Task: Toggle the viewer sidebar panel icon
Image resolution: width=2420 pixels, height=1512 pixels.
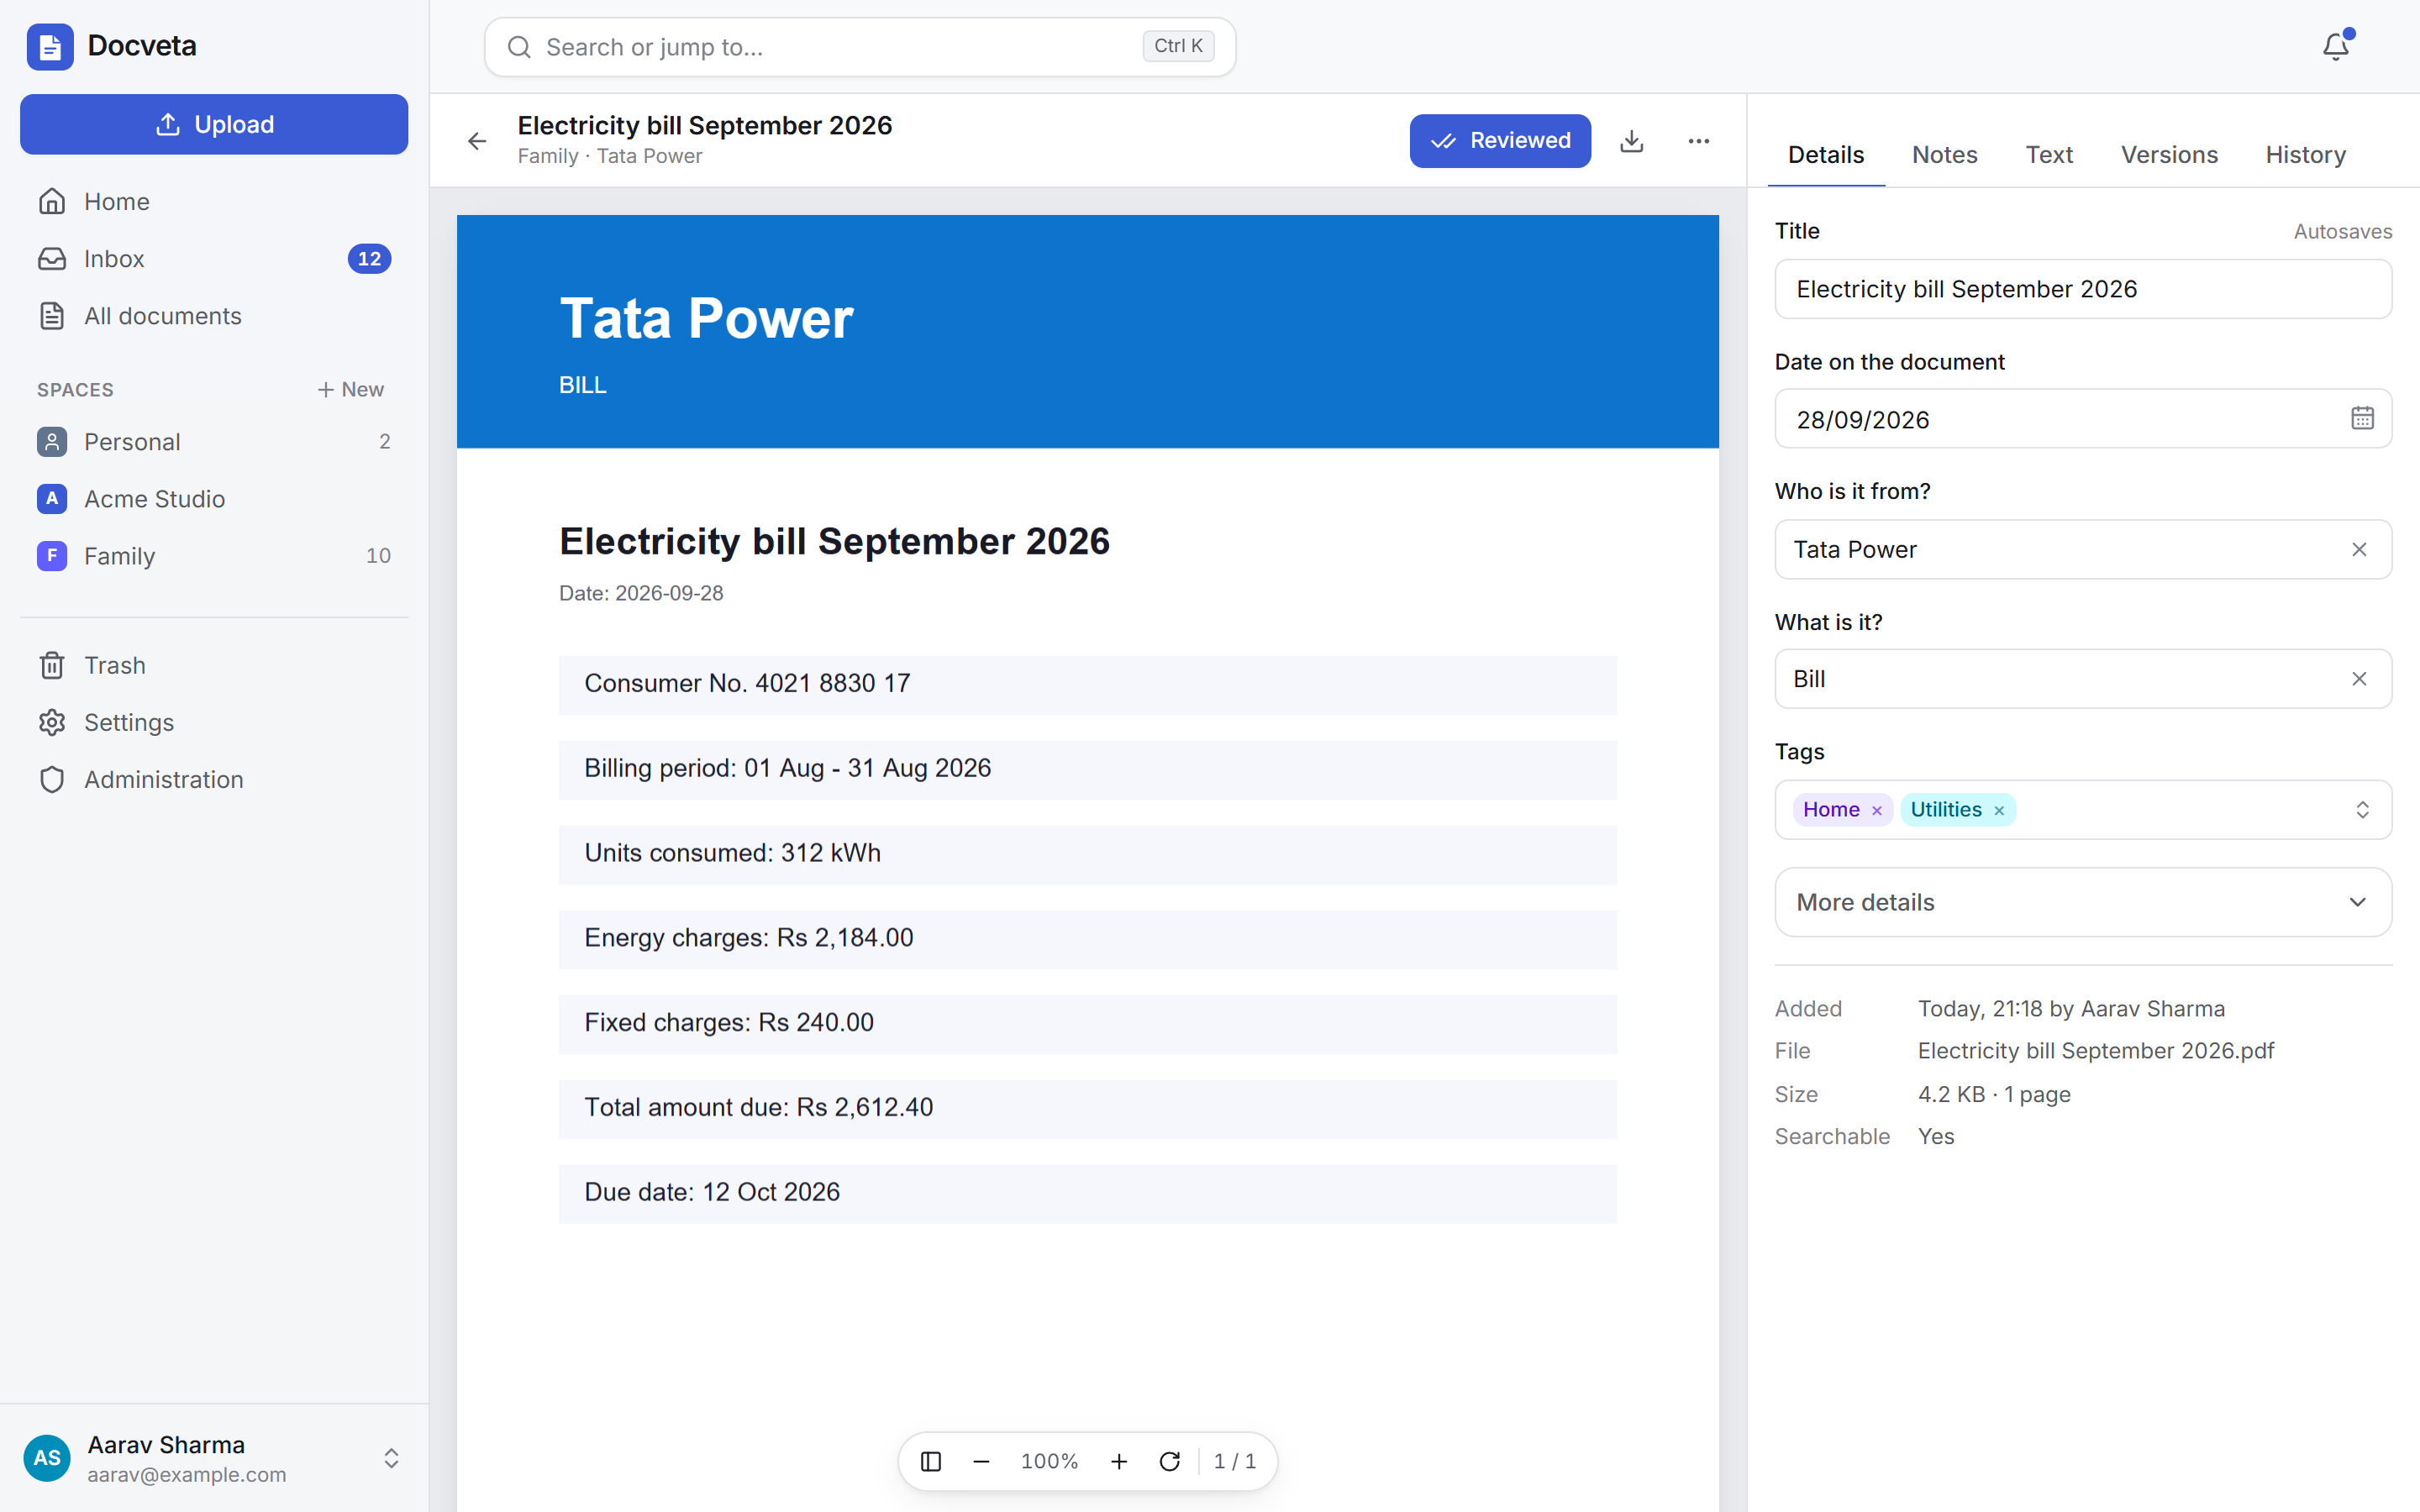Action: 930,1461
